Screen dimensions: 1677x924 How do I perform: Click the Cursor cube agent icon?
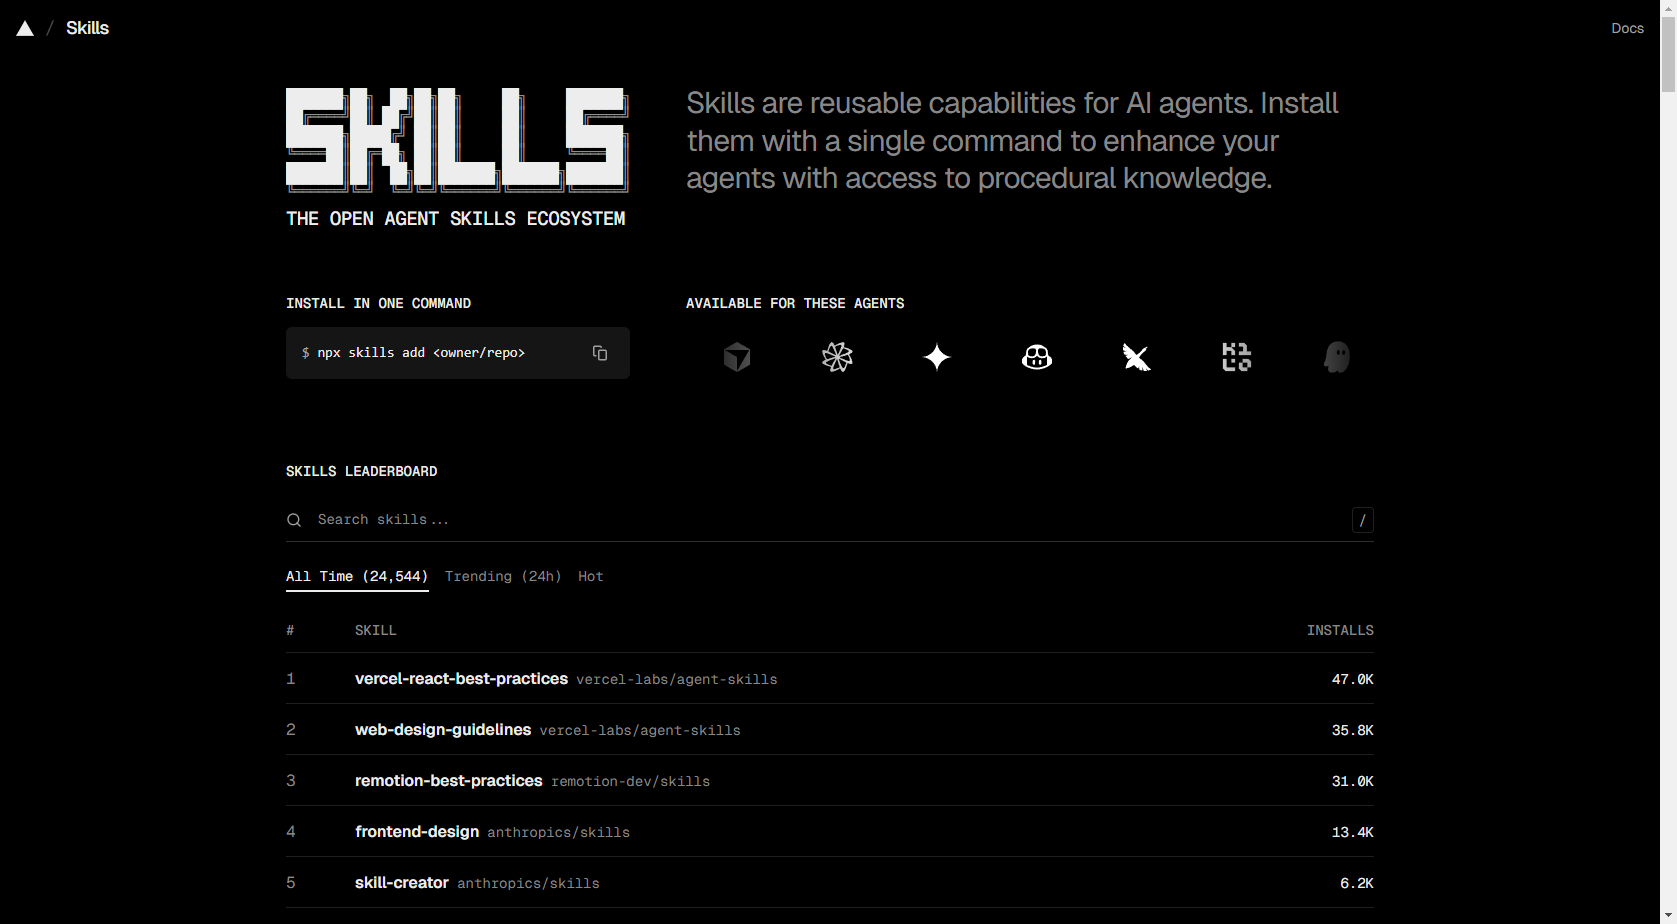point(737,357)
